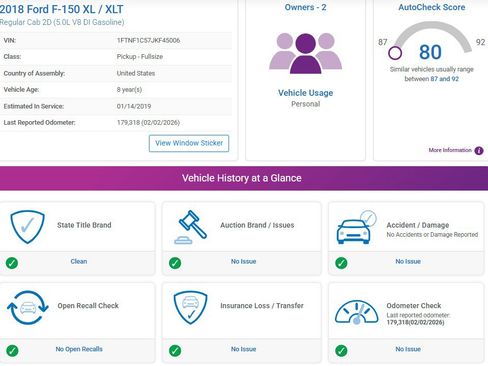Open the More Information link

[x=450, y=150]
